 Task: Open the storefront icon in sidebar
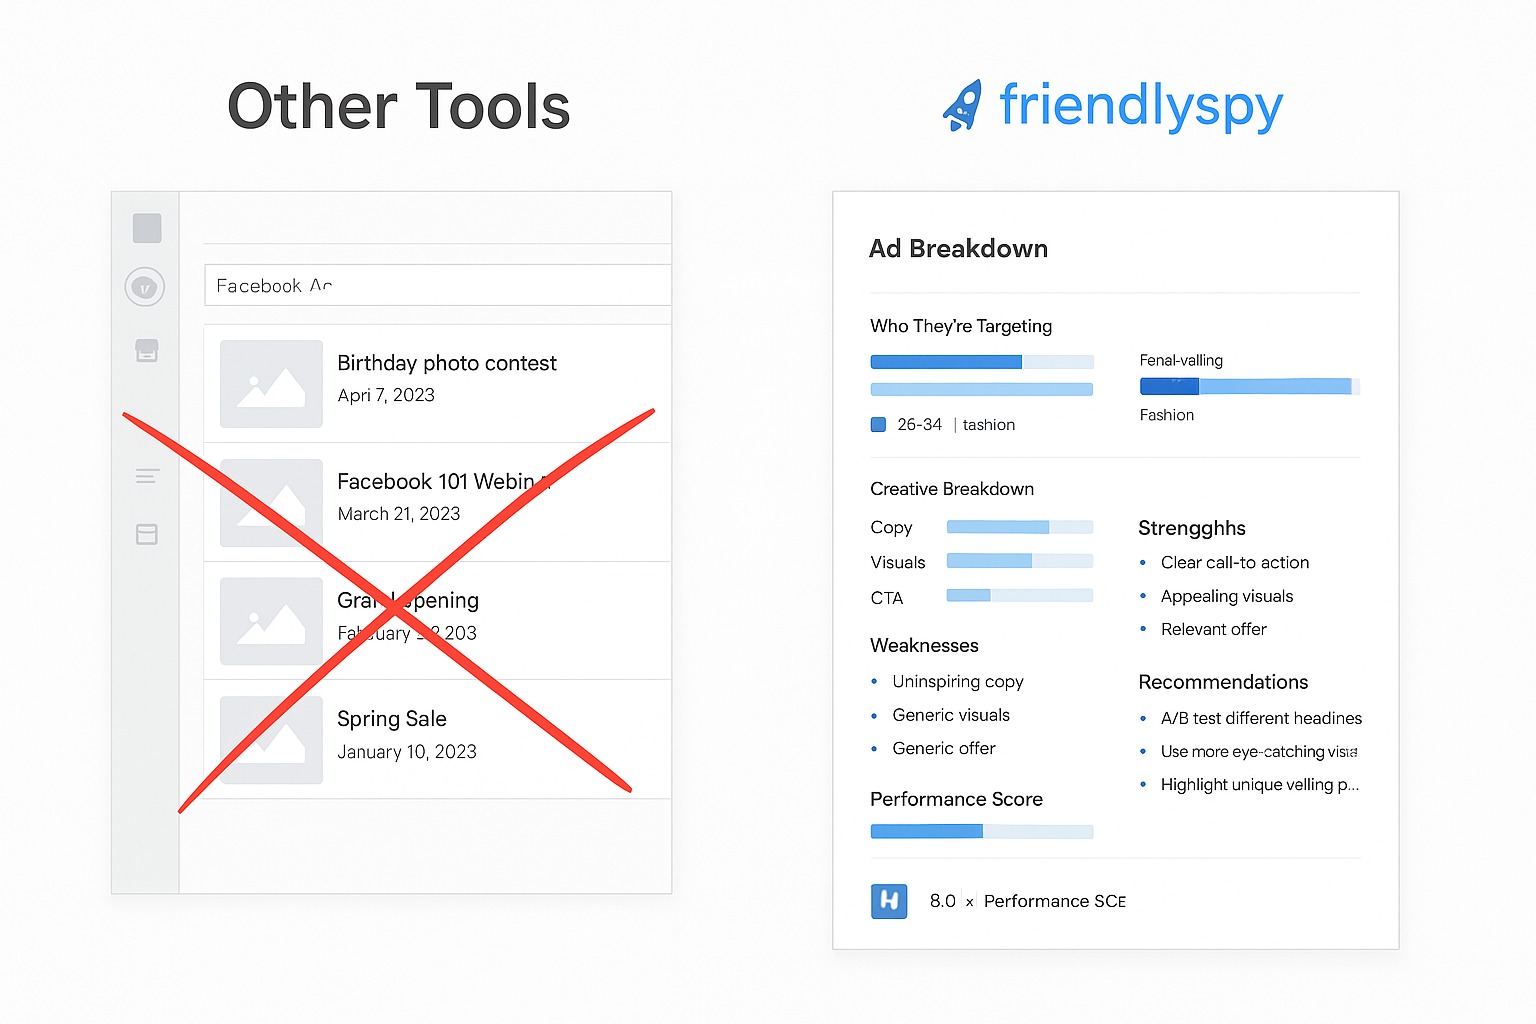147,350
